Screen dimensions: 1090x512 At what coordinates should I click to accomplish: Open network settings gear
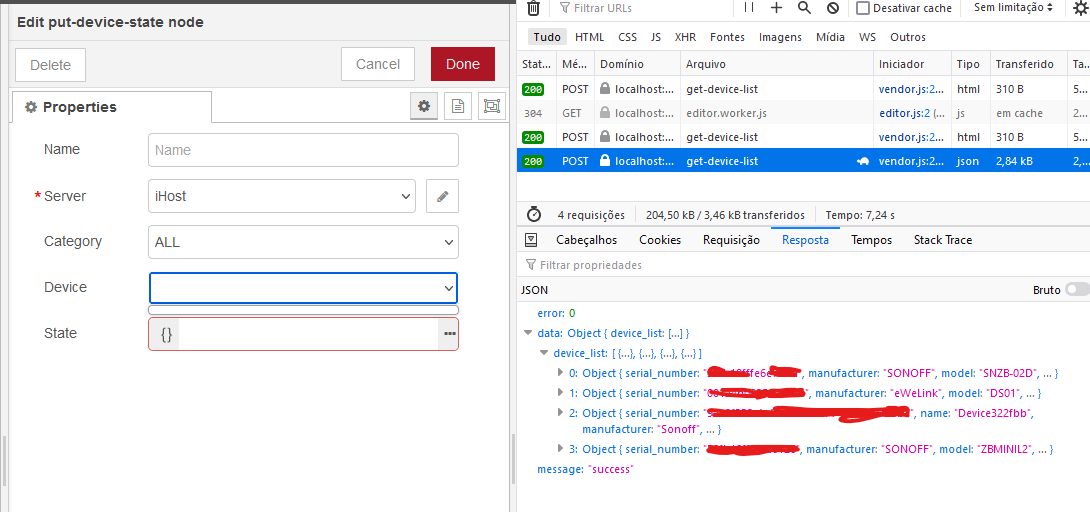(x=1080, y=8)
